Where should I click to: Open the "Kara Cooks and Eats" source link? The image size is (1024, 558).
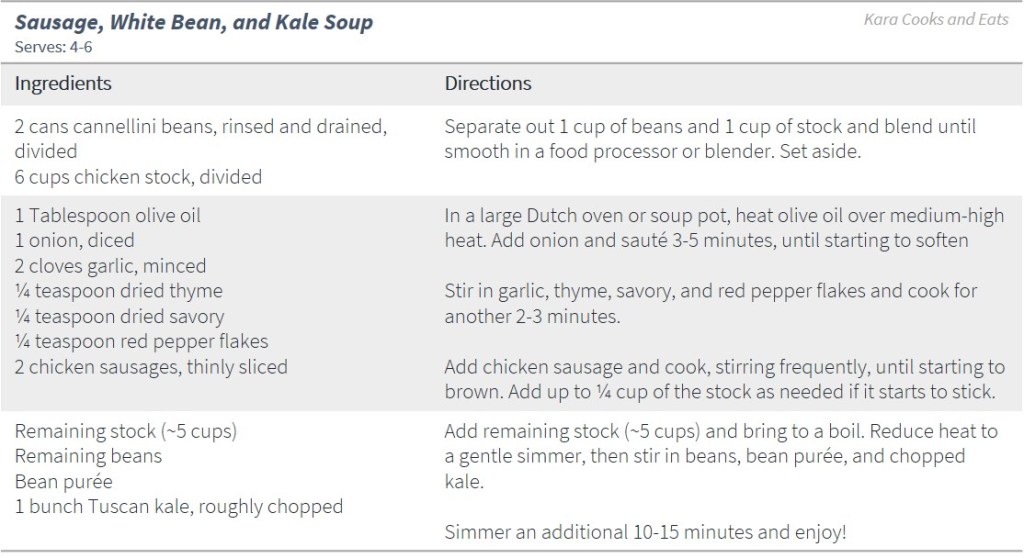(936, 19)
